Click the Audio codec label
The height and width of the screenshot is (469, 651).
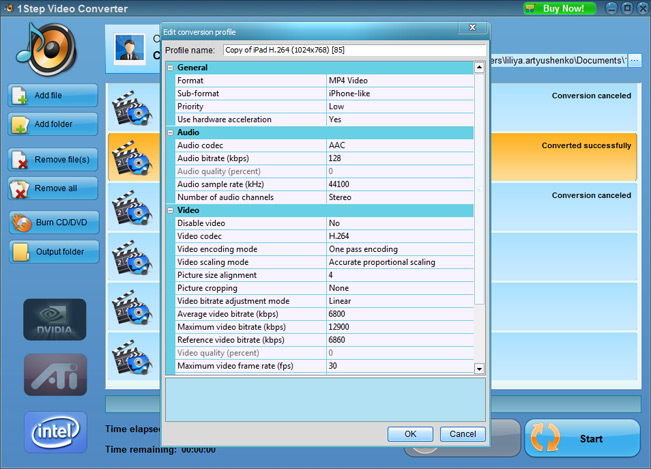click(x=200, y=145)
